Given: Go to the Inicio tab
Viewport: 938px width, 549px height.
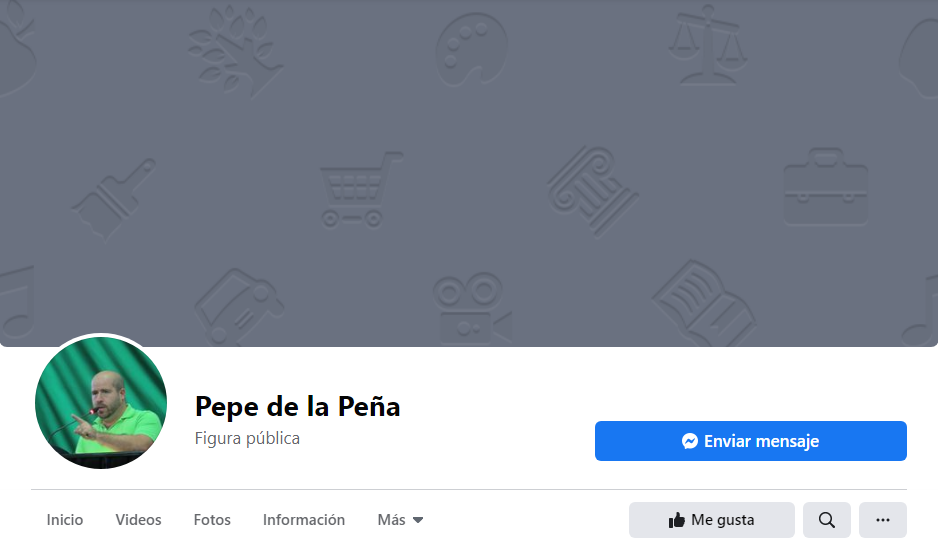Looking at the screenshot, I should click(x=65, y=520).
